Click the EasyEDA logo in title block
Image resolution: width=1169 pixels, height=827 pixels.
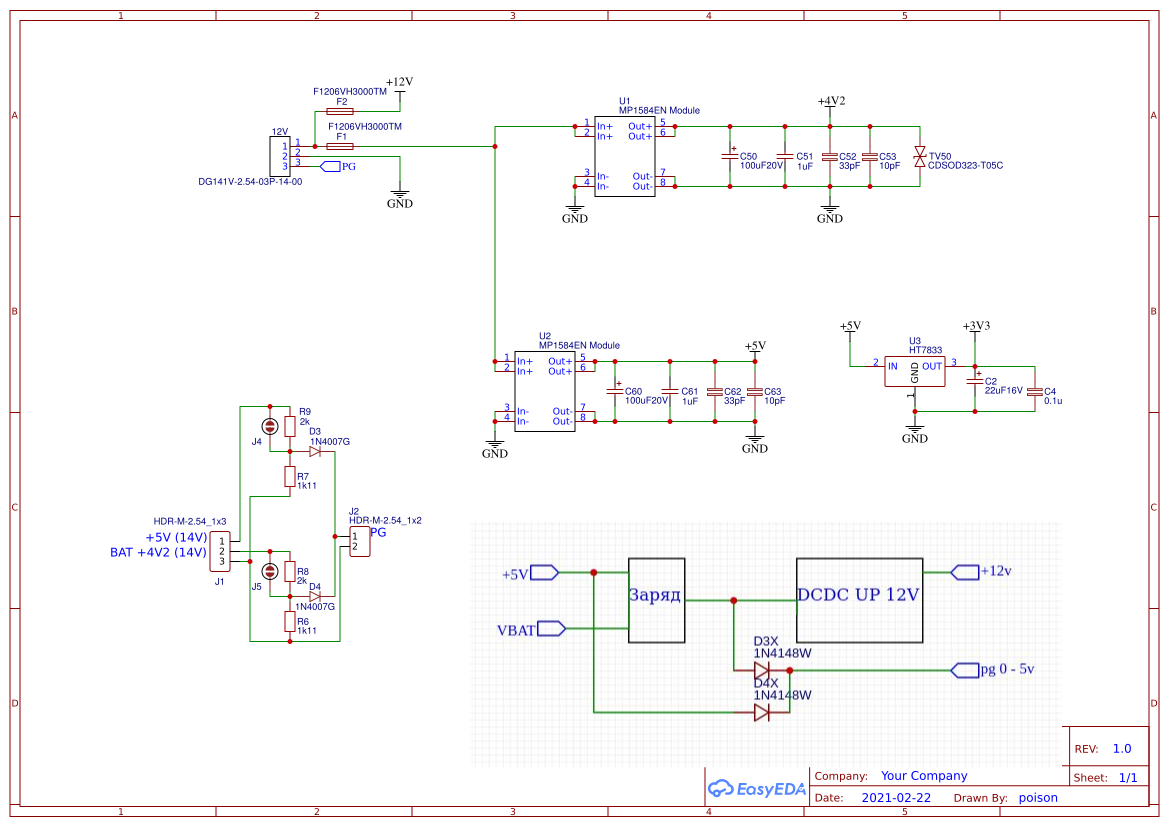click(x=756, y=789)
